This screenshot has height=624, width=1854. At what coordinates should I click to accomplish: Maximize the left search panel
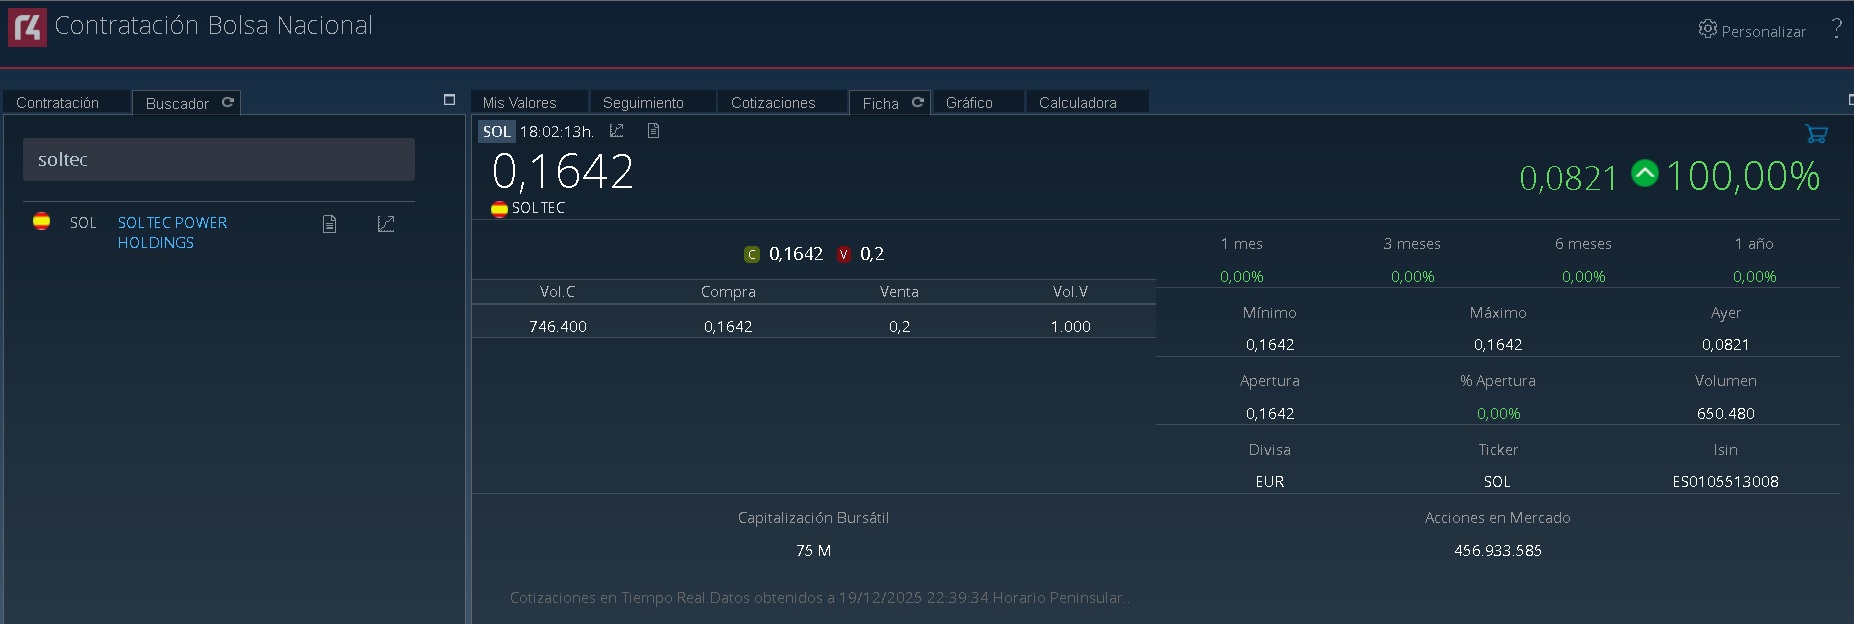449,100
